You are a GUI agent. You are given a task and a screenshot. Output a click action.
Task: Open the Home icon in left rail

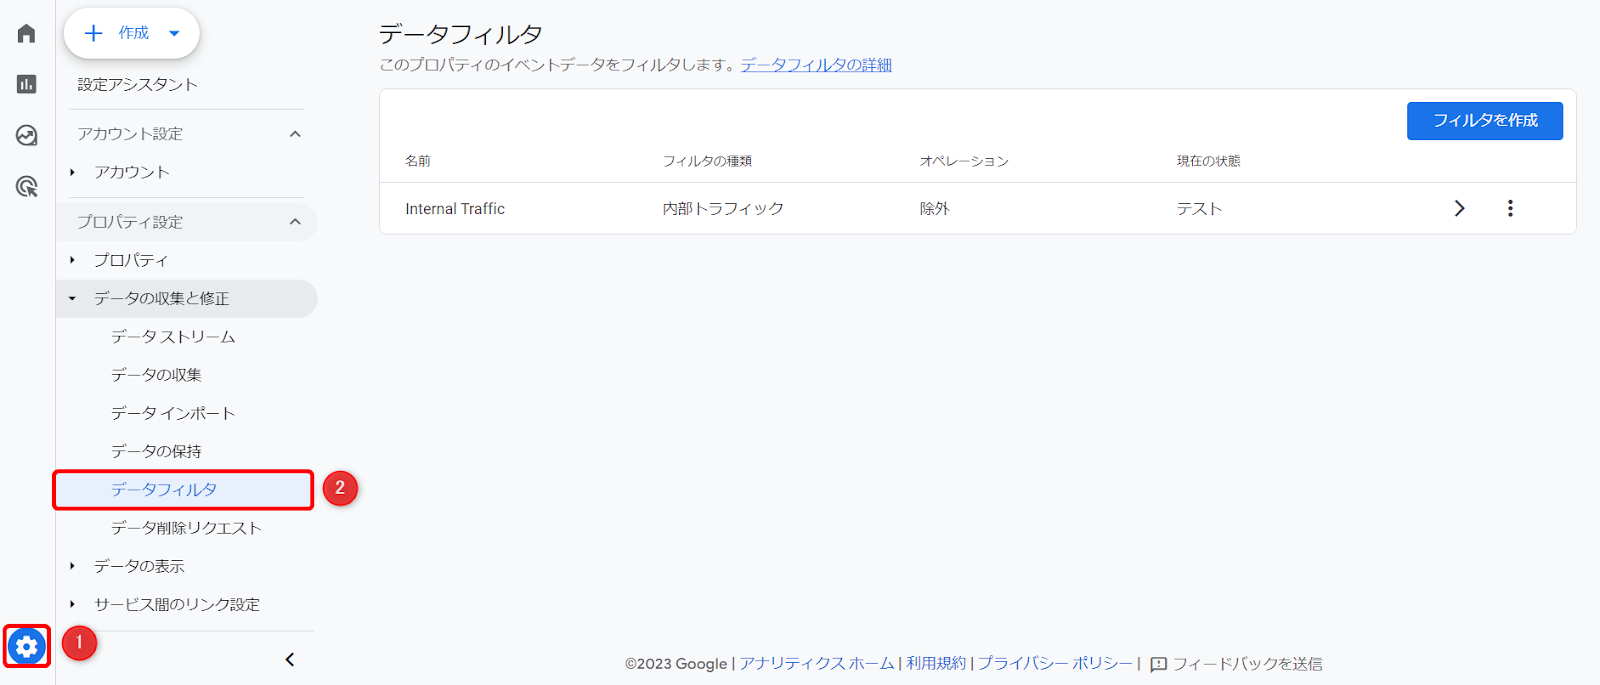coord(27,33)
